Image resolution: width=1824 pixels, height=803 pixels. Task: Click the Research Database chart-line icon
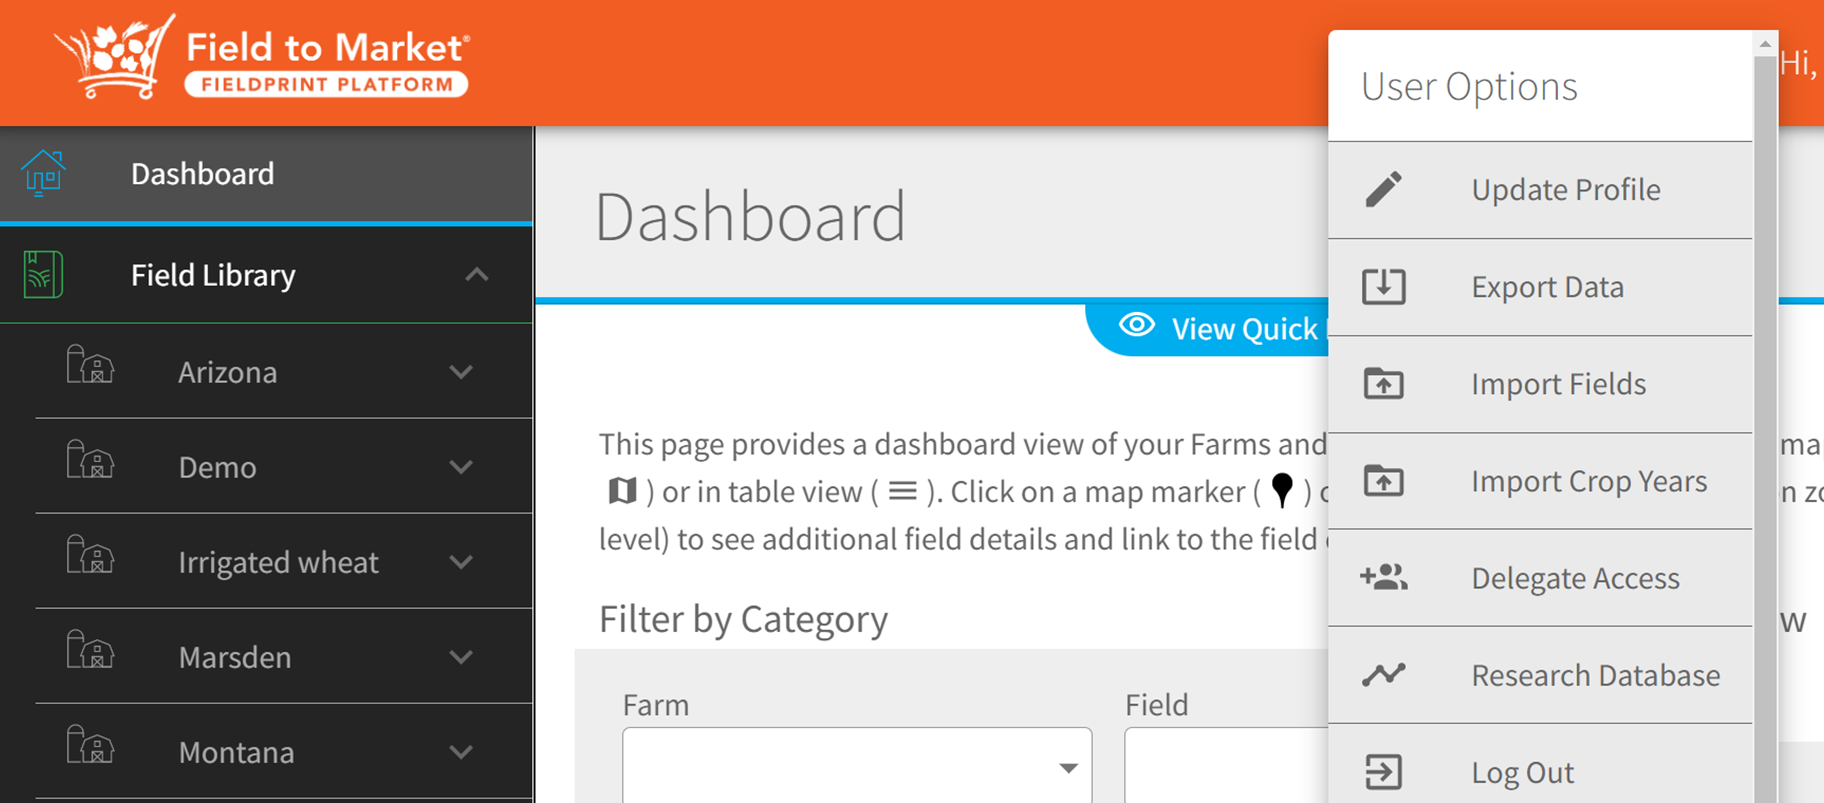coord(1384,675)
